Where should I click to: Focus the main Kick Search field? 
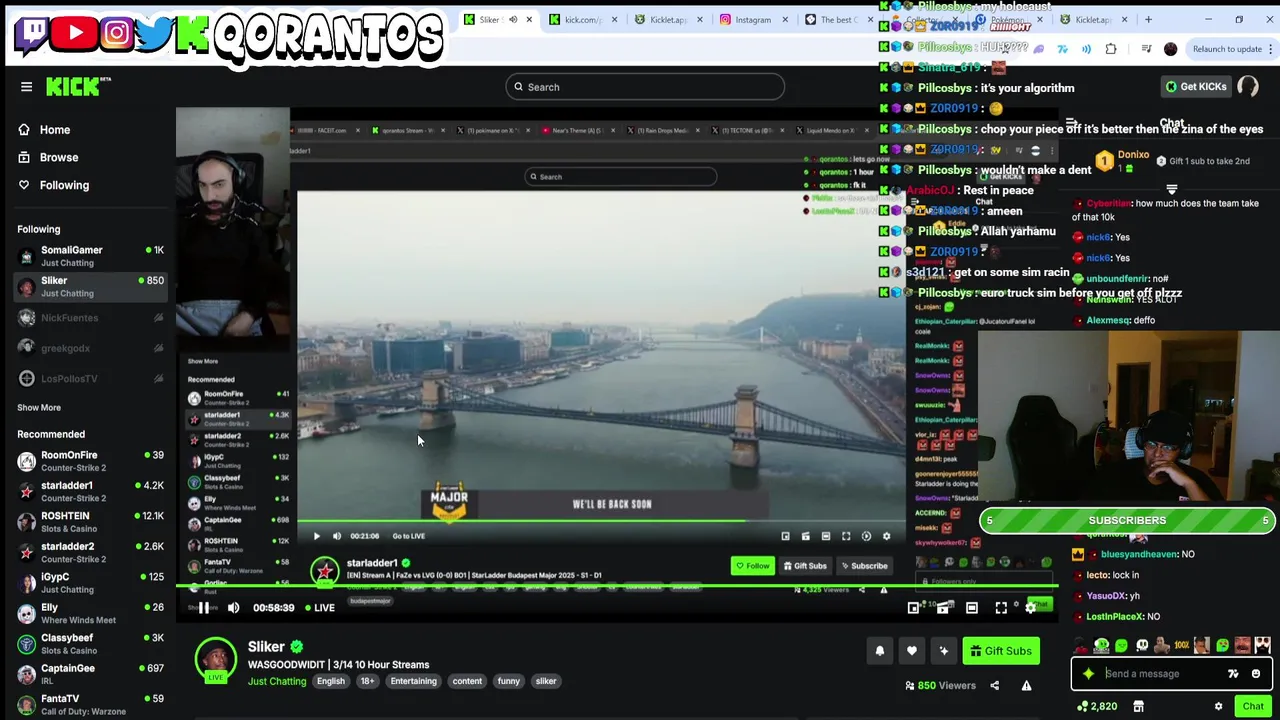(645, 87)
